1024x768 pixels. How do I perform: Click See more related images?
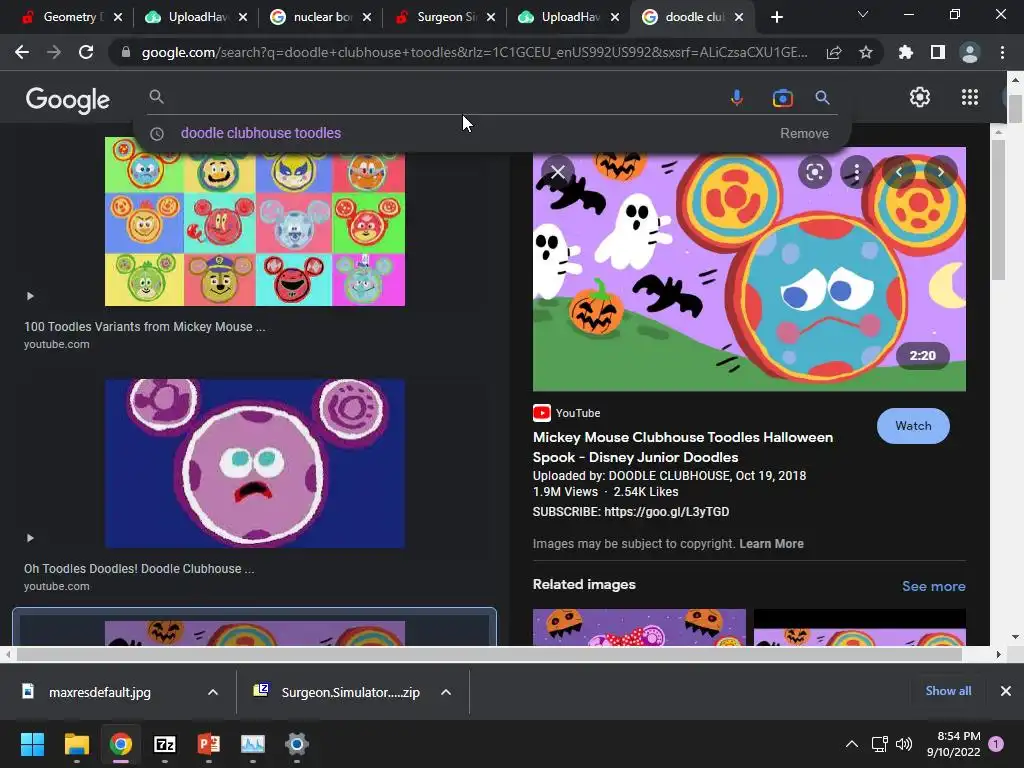coord(933,586)
